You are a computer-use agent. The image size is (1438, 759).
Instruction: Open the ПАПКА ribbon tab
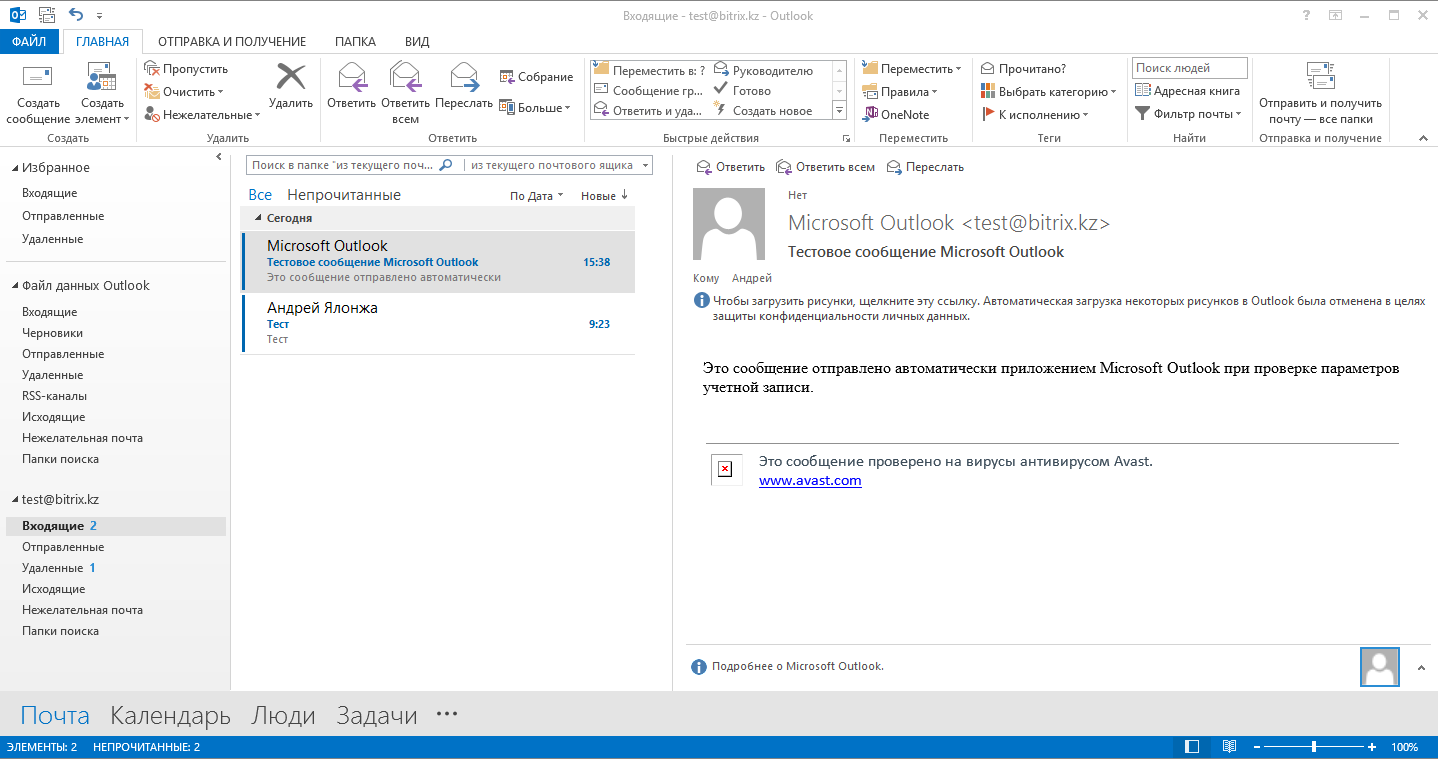pos(355,42)
